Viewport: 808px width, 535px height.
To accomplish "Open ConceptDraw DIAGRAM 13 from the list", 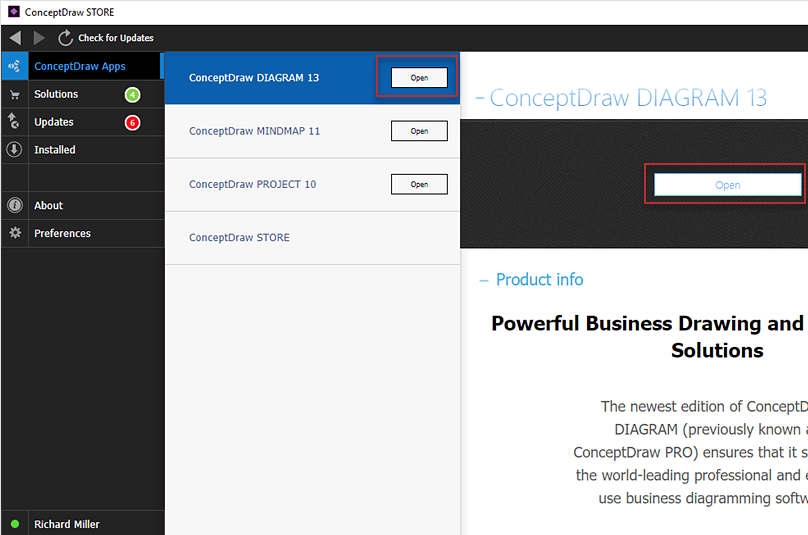I will pyautogui.click(x=419, y=78).
